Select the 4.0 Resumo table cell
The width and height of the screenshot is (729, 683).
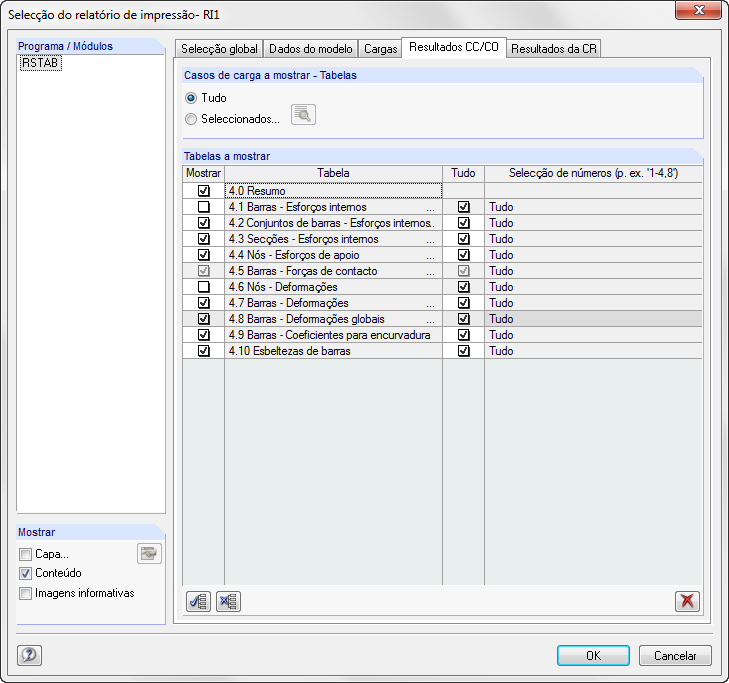(333, 191)
